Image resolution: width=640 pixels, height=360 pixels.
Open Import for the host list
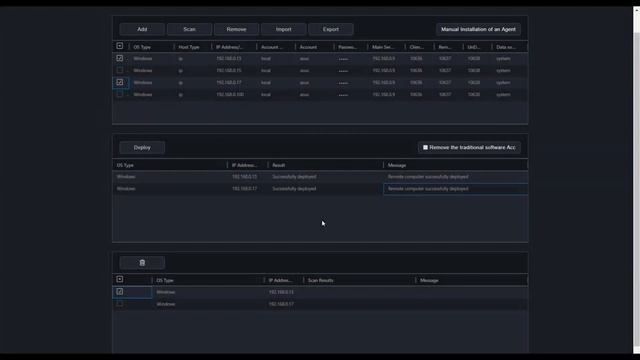click(284, 29)
